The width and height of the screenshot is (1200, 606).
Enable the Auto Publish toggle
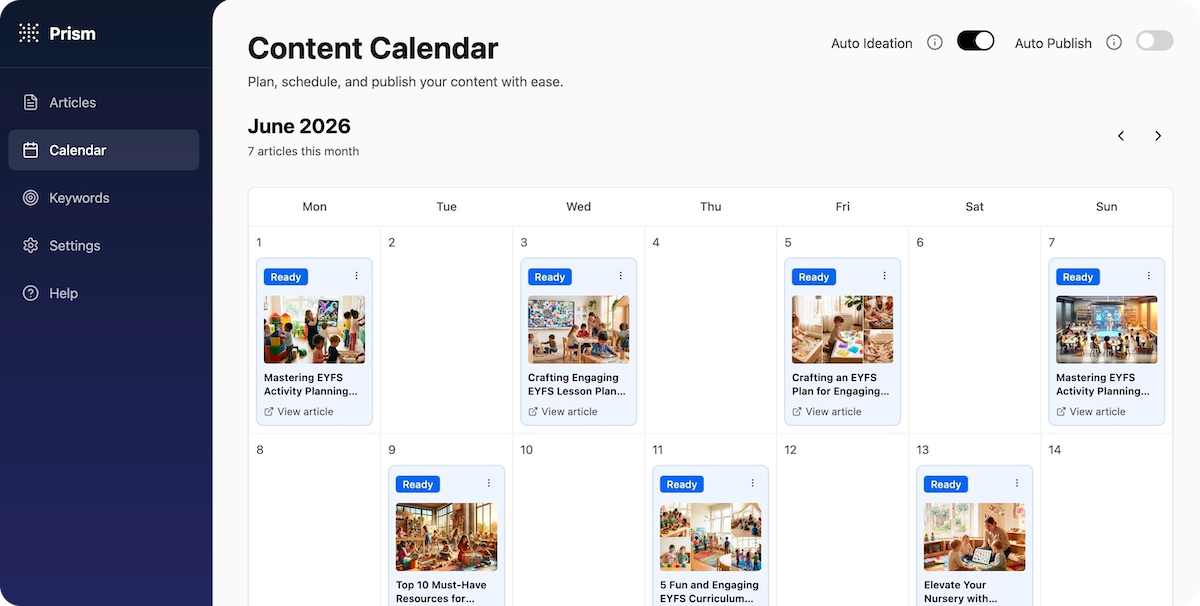[x=1154, y=41]
